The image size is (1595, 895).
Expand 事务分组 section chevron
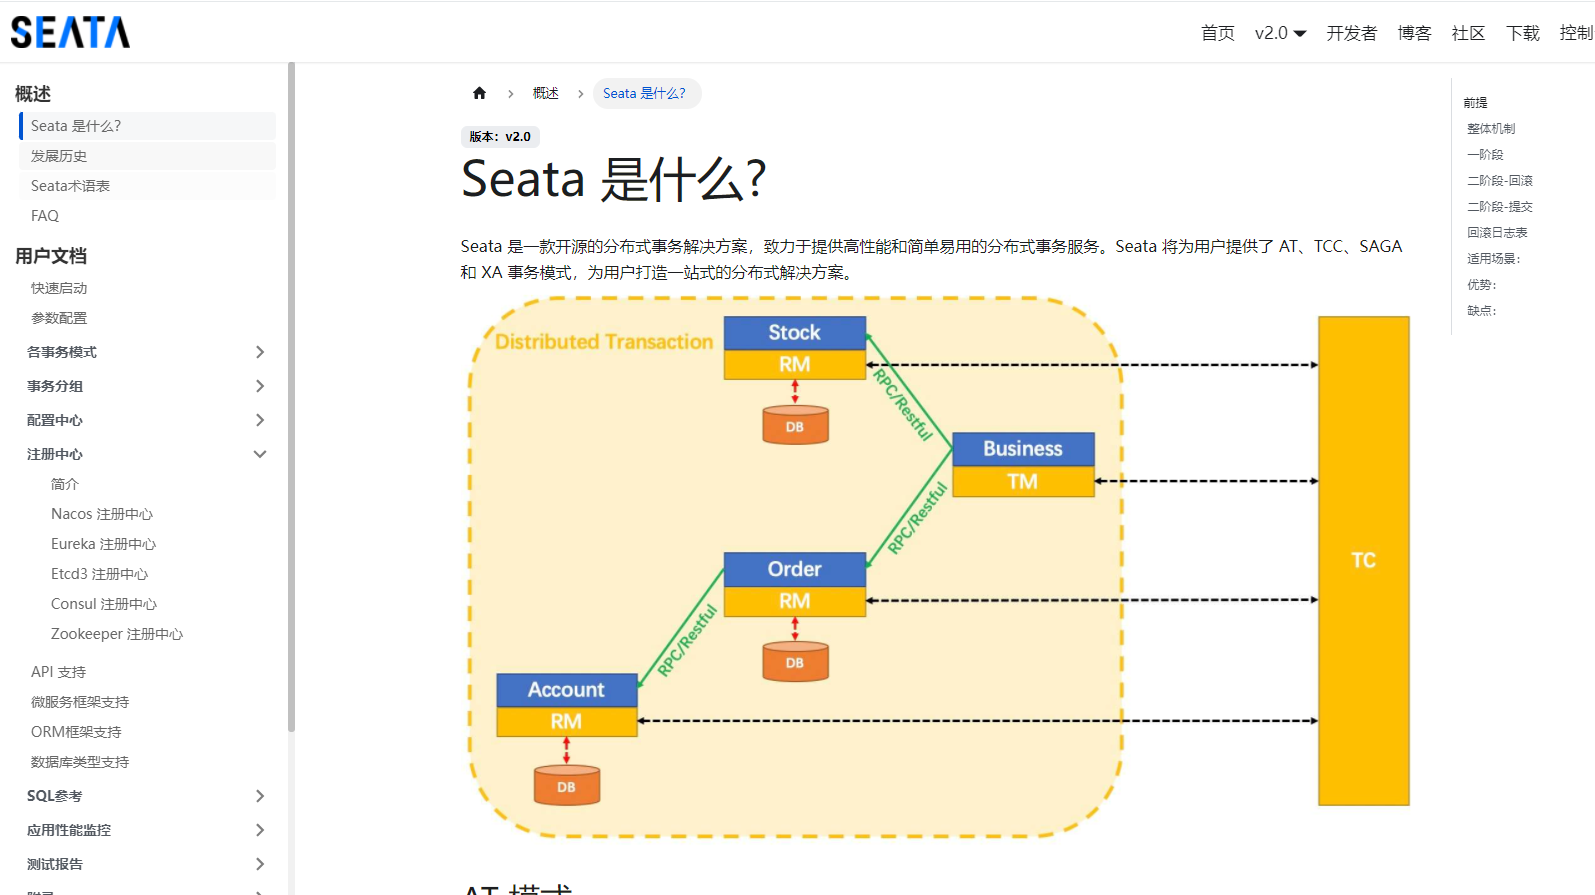[x=260, y=386]
